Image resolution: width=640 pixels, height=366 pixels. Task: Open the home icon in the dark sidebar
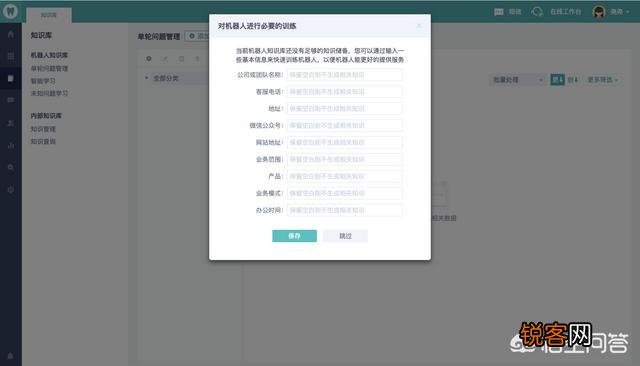coord(11,34)
